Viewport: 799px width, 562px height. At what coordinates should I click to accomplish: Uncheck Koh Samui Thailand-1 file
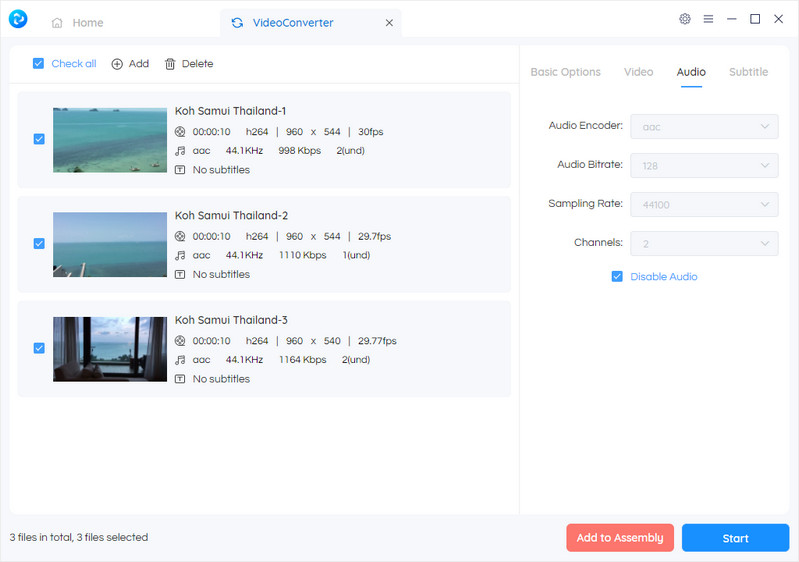pos(39,139)
